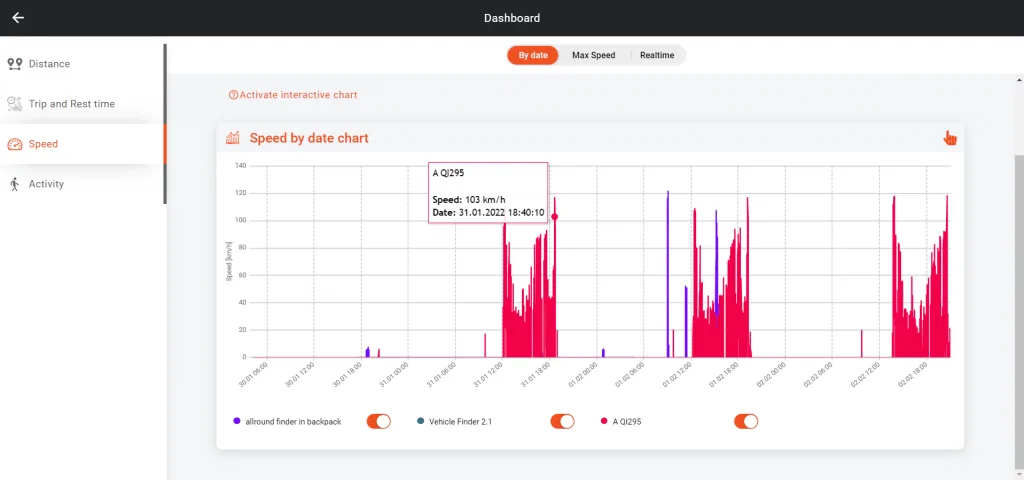The image size is (1024, 480).
Task: Click the Dashboard title in the header
Action: point(512,18)
